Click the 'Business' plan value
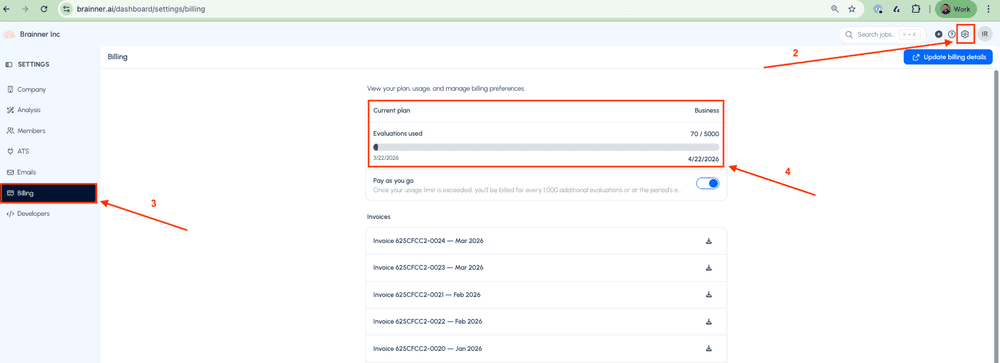This screenshot has height=363, width=1000. coord(707,110)
